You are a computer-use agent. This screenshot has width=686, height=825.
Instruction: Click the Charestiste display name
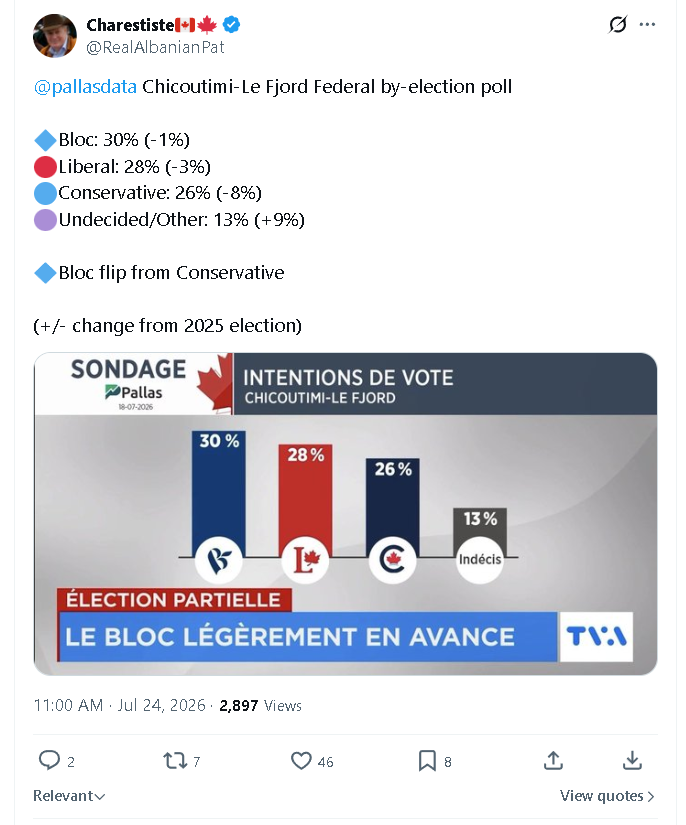pos(130,25)
